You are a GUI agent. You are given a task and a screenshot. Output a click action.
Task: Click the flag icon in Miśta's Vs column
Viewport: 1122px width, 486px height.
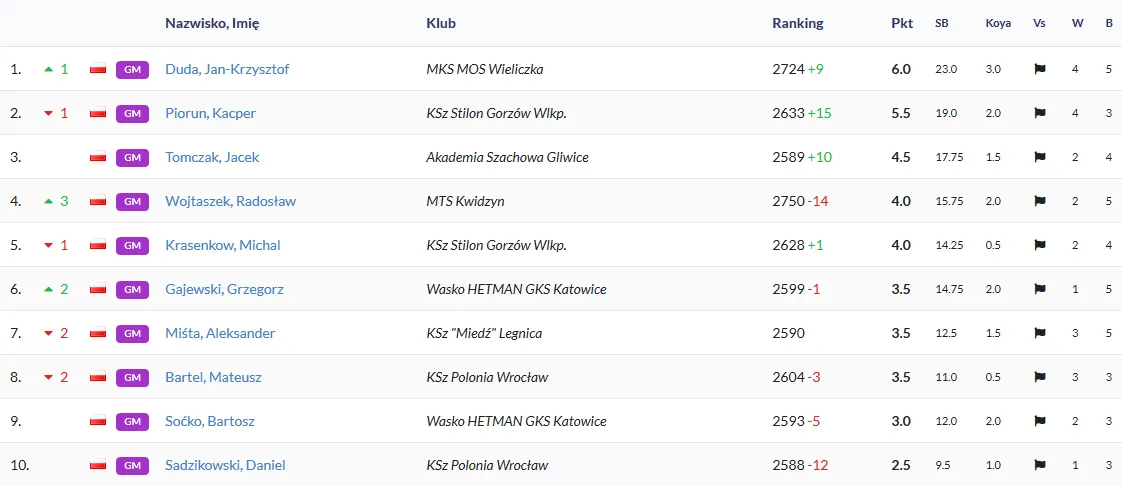coord(1040,333)
